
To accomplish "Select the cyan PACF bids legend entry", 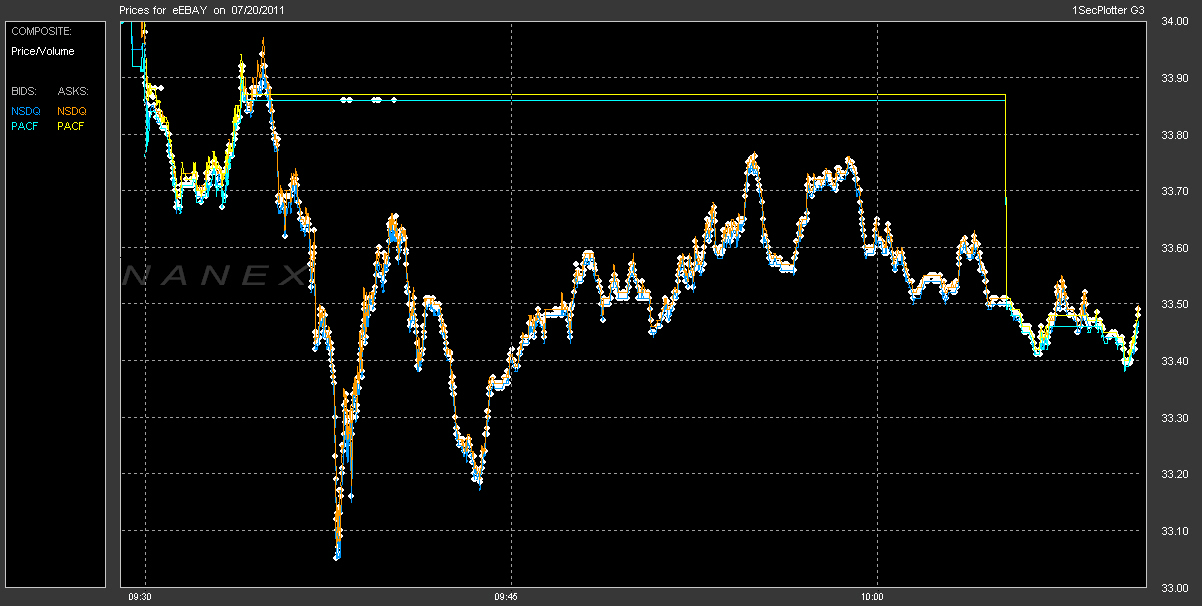I will point(25,127).
